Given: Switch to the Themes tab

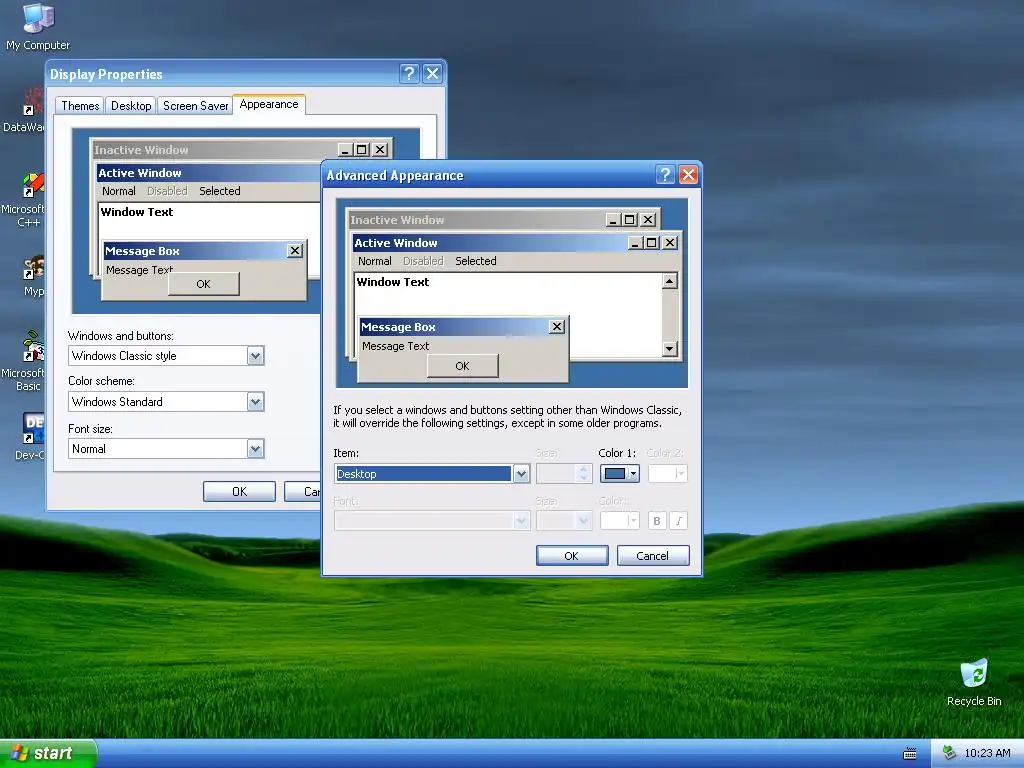Looking at the screenshot, I should pyautogui.click(x=80, y=106).
